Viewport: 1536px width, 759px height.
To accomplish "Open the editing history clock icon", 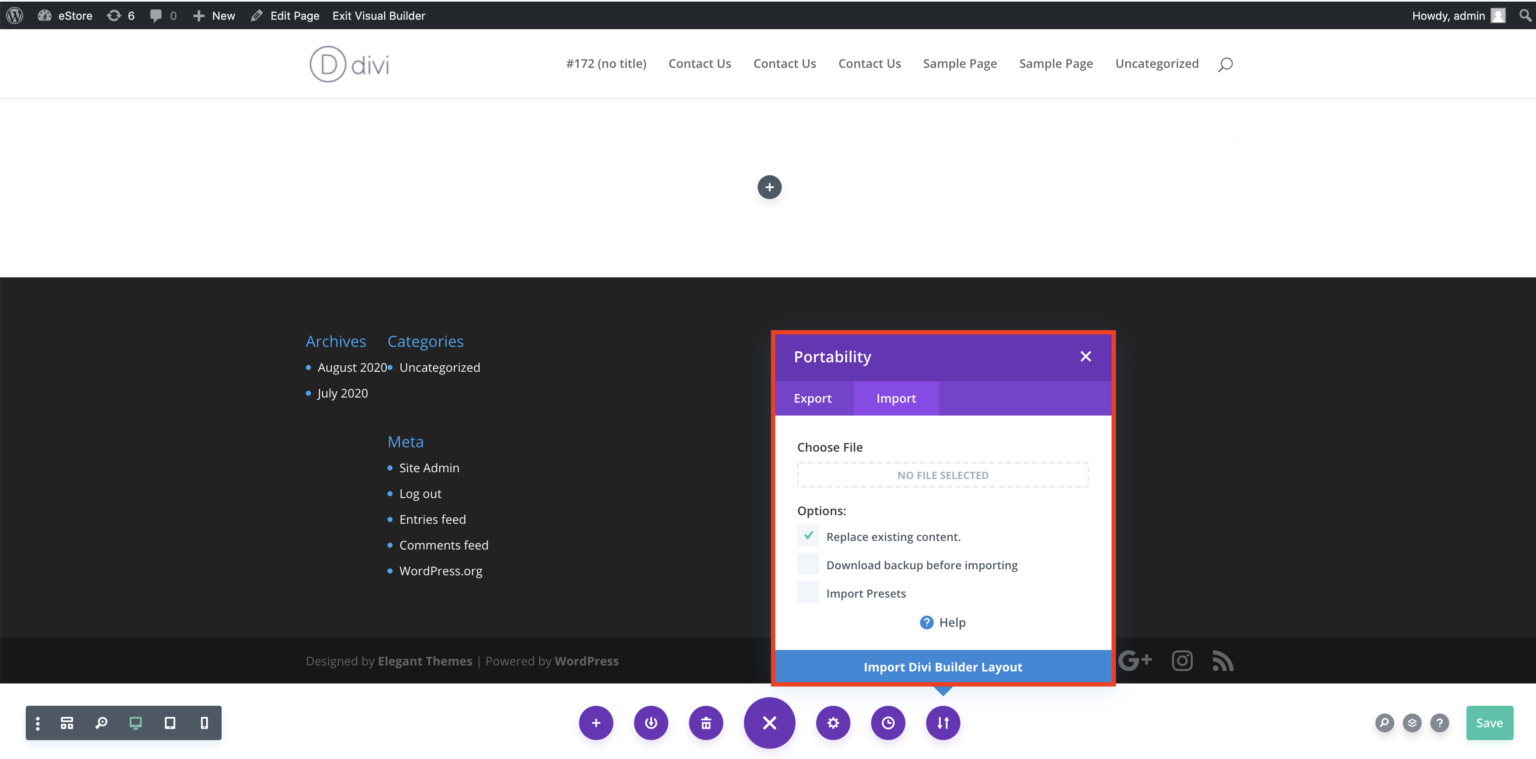I will [x=888, y=723].
